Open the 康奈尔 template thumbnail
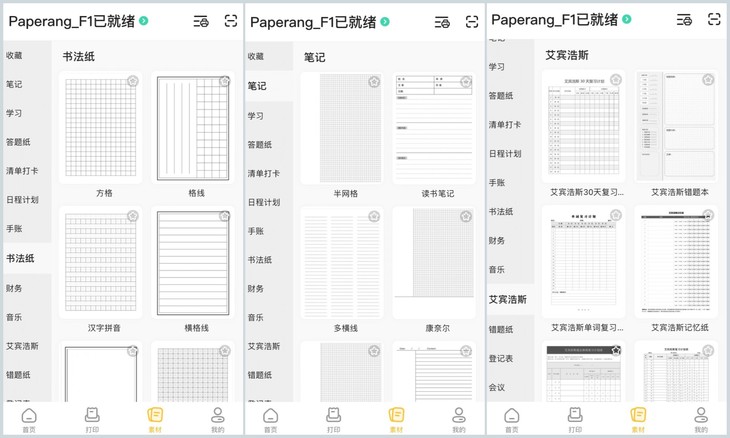Screen dimensions: 730x438 coord(434,263)
